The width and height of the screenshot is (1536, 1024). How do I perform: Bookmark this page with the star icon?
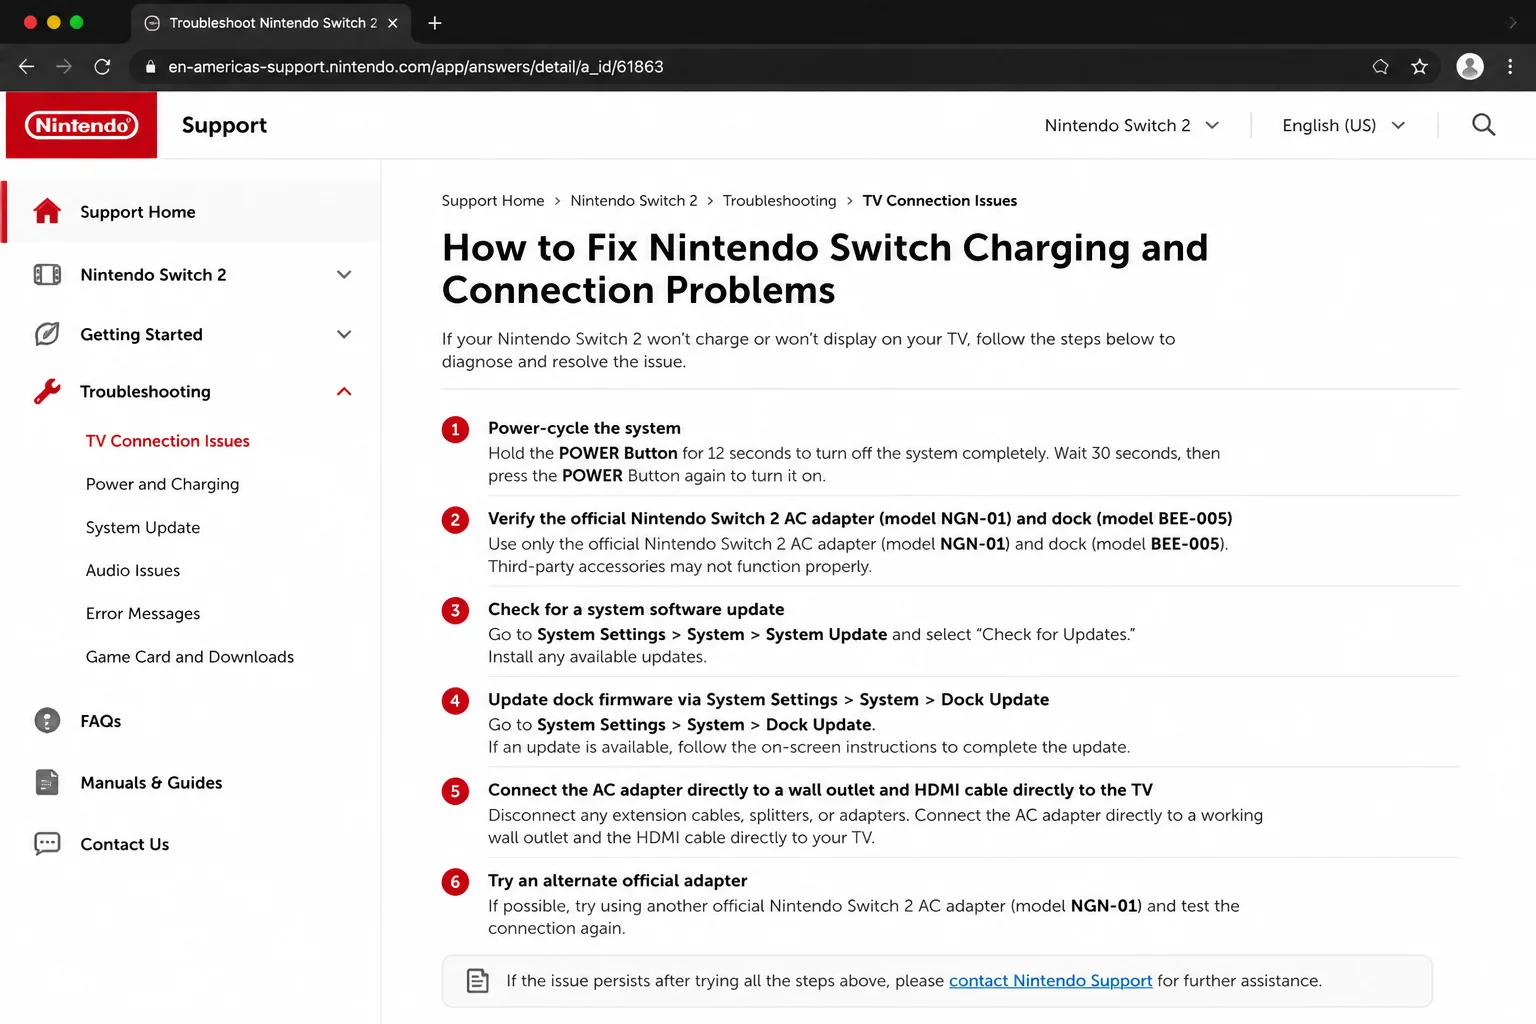point(1419,67)
